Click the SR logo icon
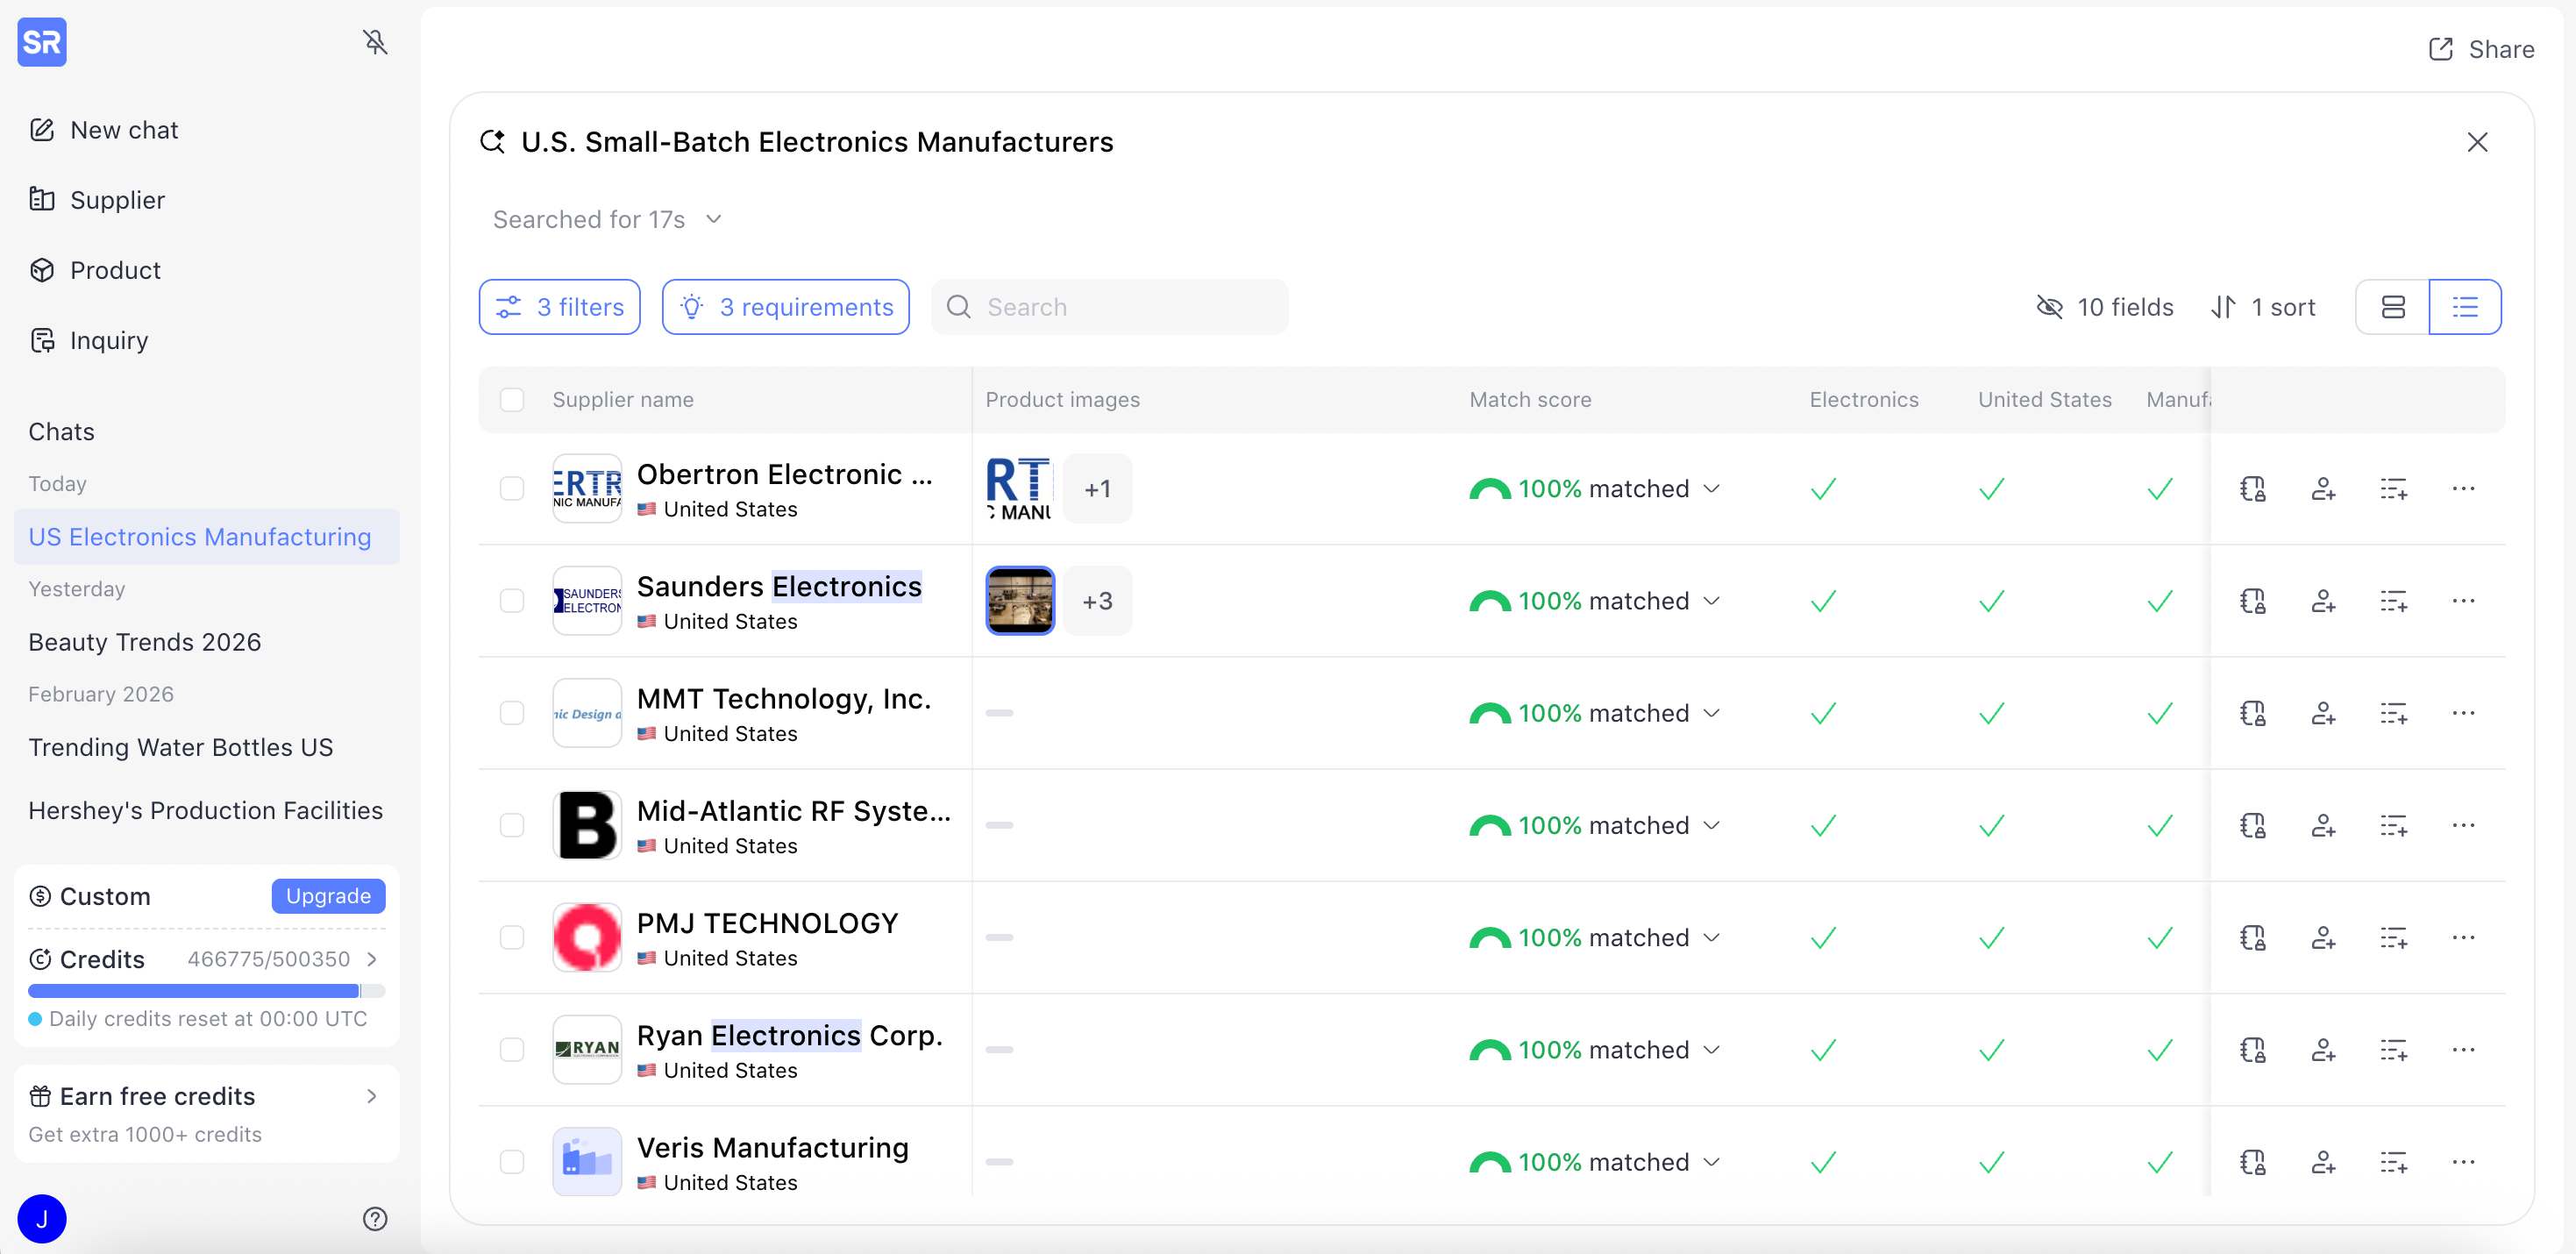This screenshot has width=2576, height=1254. tap(42, 42)
